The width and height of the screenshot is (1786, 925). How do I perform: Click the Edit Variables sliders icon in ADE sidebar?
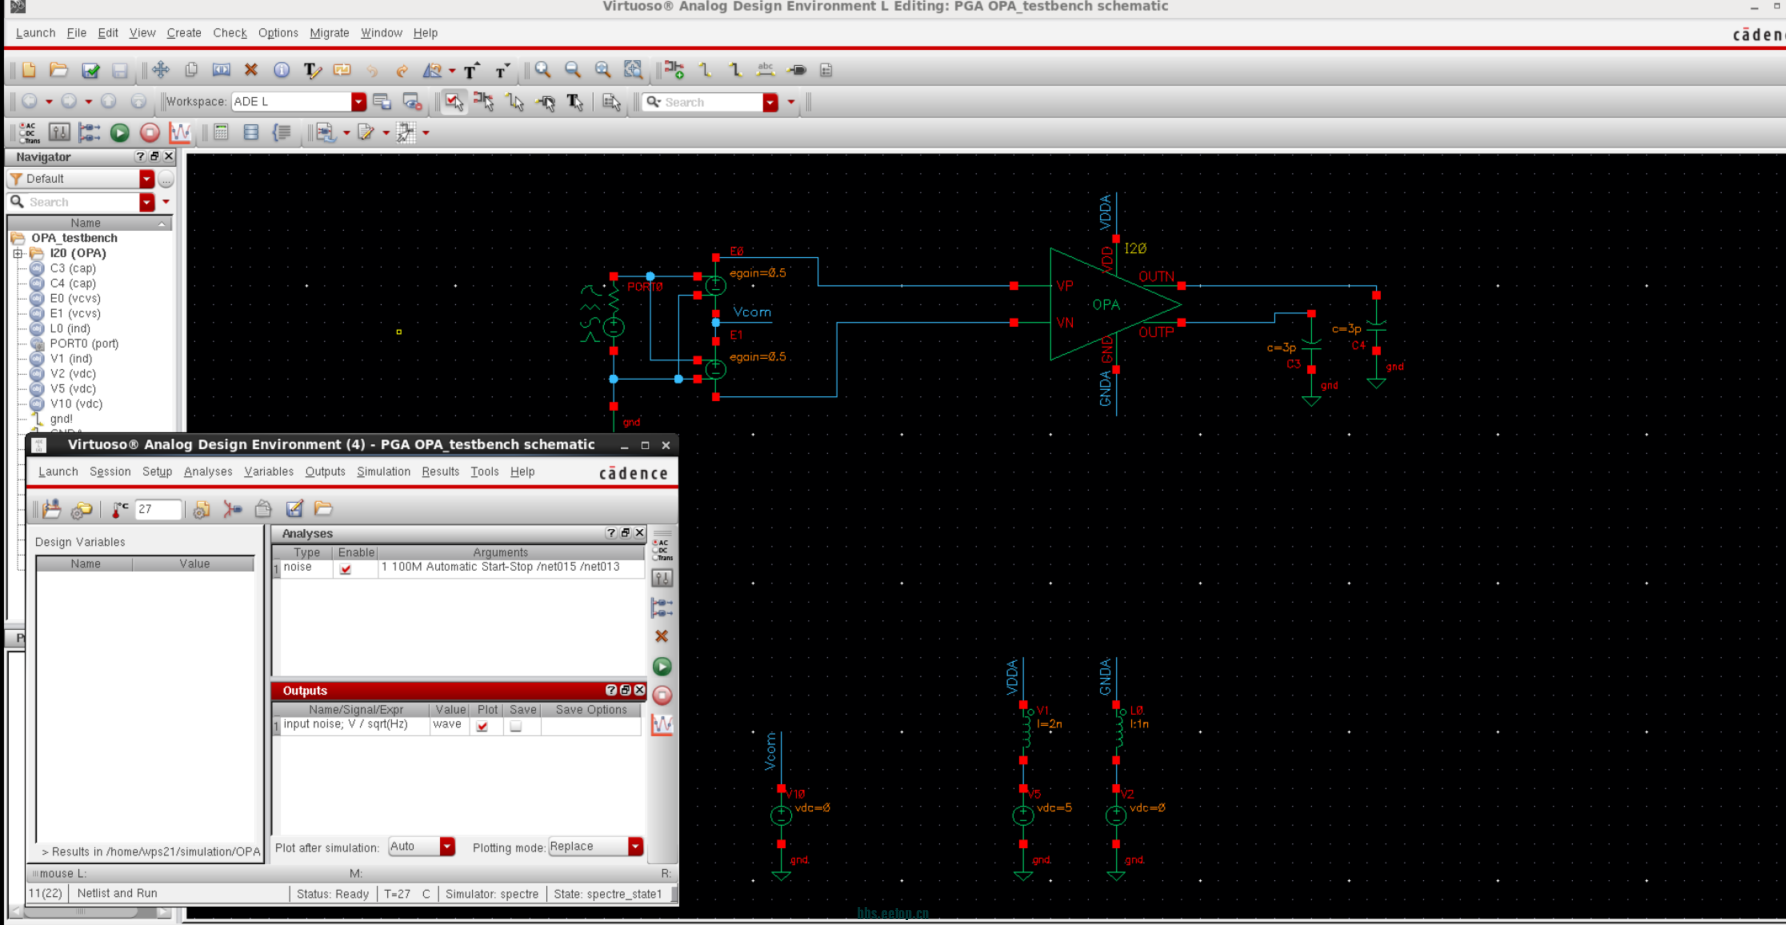[x=662, y=578]
